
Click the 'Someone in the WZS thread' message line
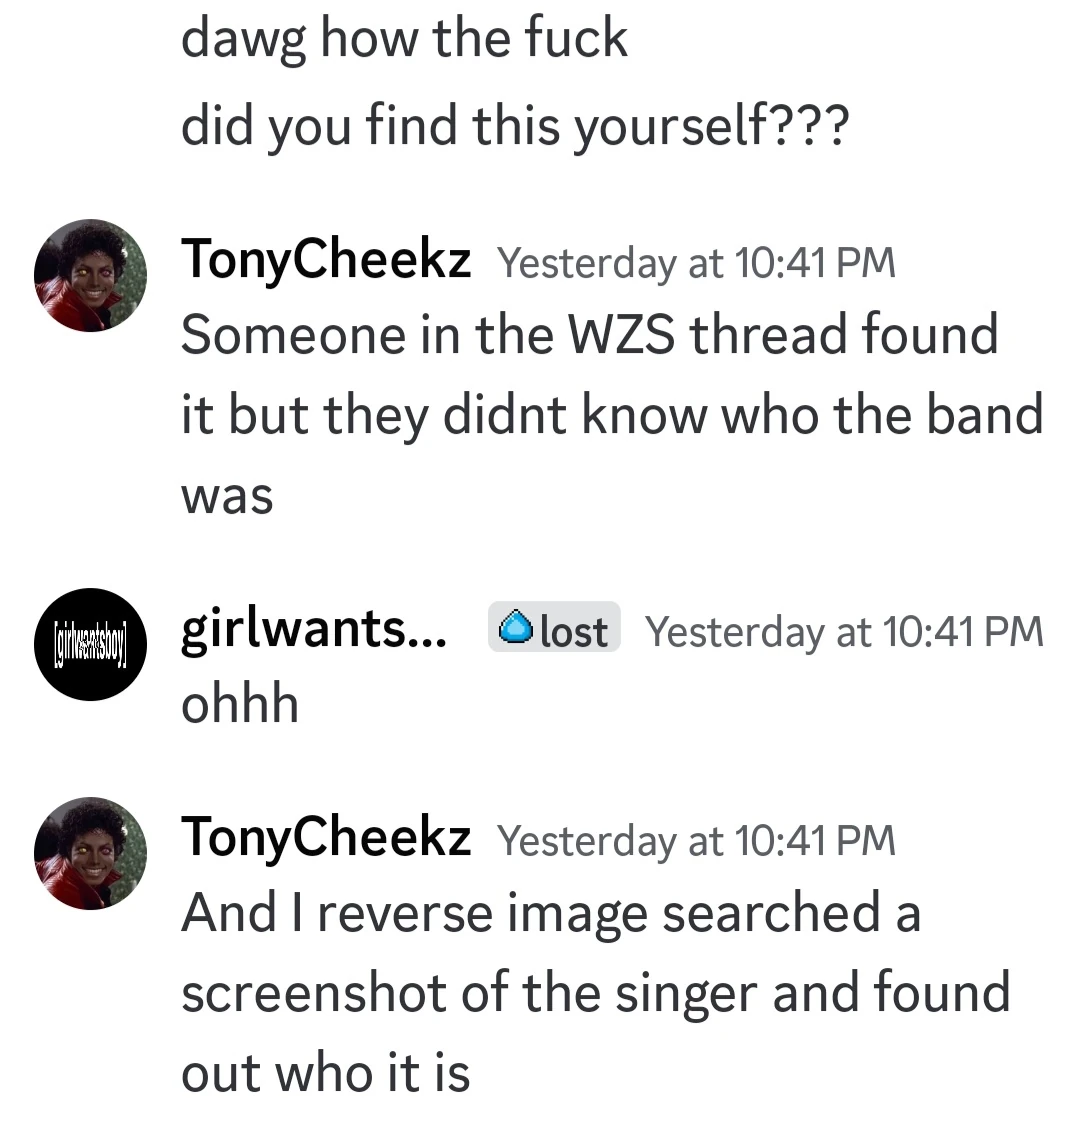coord(589,334)
